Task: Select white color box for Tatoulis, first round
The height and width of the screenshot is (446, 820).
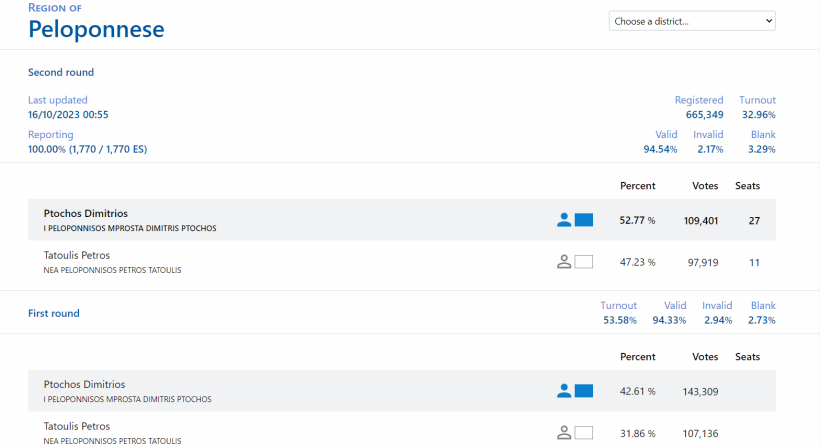Action: [x=584, y=433]
